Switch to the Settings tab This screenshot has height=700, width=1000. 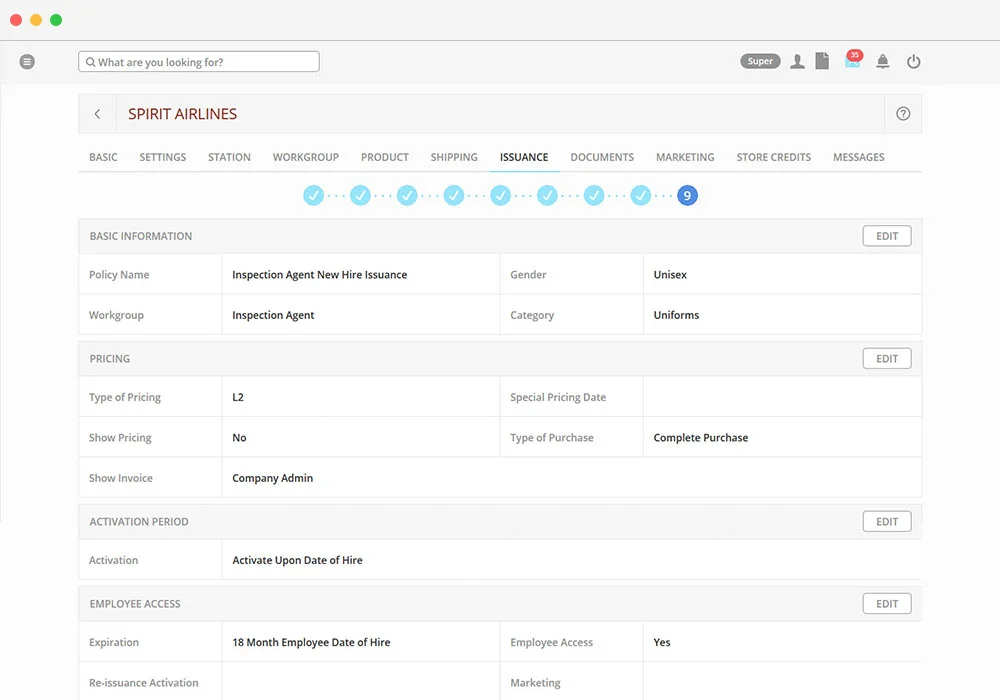[x=162, y=157]
